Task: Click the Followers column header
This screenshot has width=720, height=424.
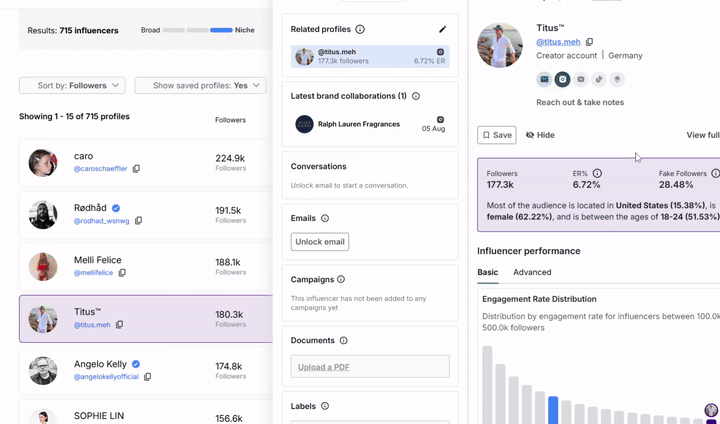Action: pos(230,120)
